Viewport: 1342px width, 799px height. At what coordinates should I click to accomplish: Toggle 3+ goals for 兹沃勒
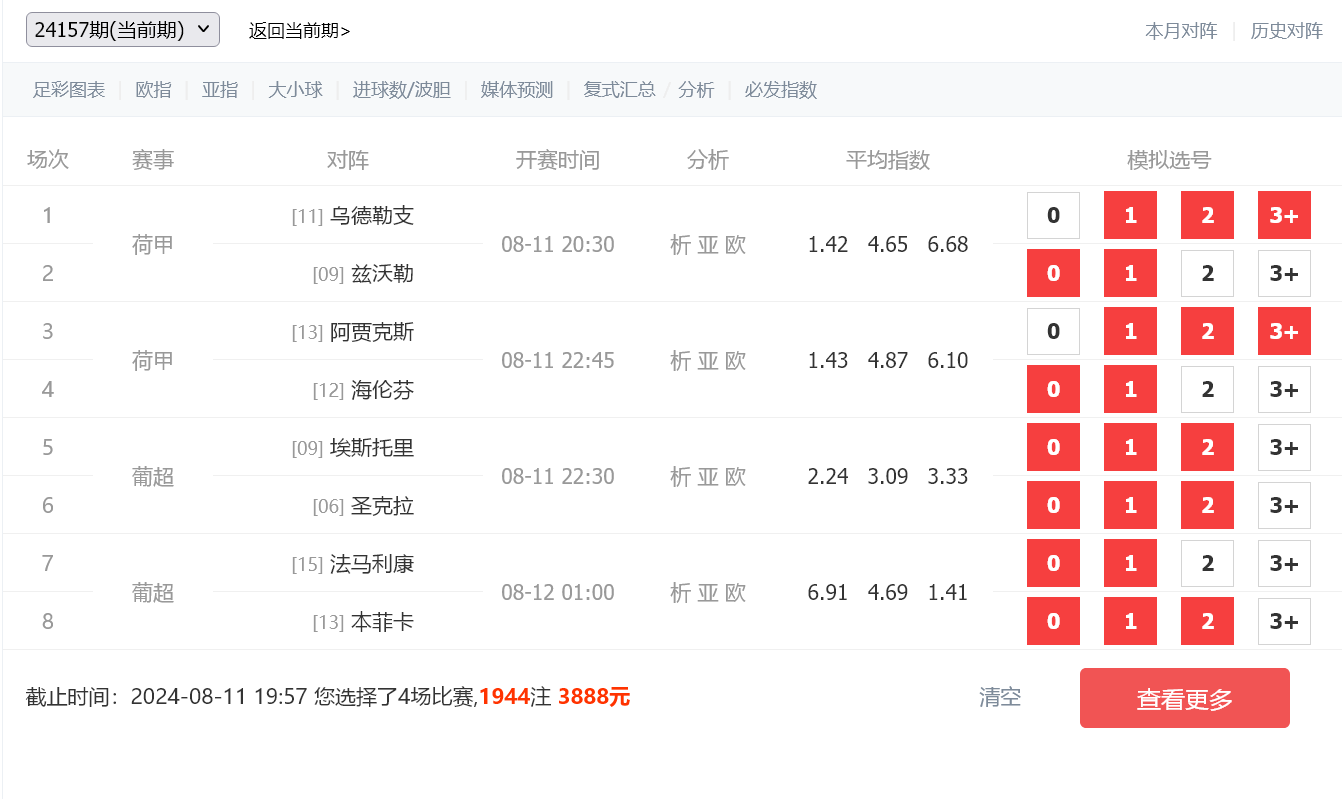pyautogui.click(x=1284, y=274)
